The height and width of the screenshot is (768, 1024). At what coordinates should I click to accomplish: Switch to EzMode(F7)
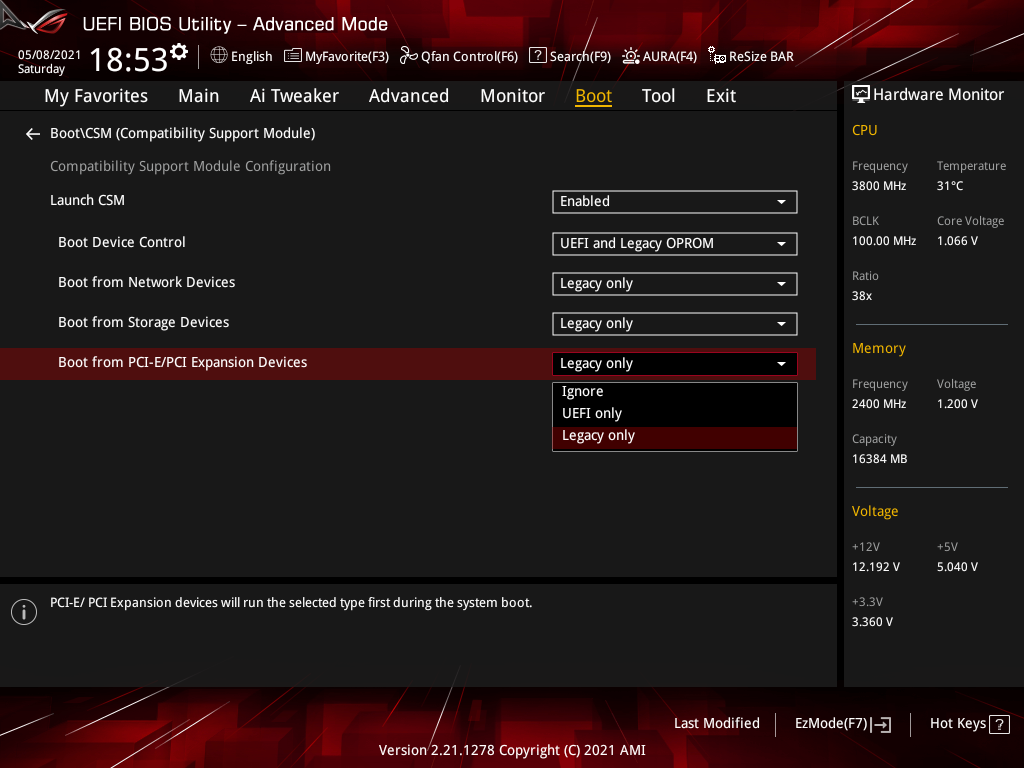point(843,724)
